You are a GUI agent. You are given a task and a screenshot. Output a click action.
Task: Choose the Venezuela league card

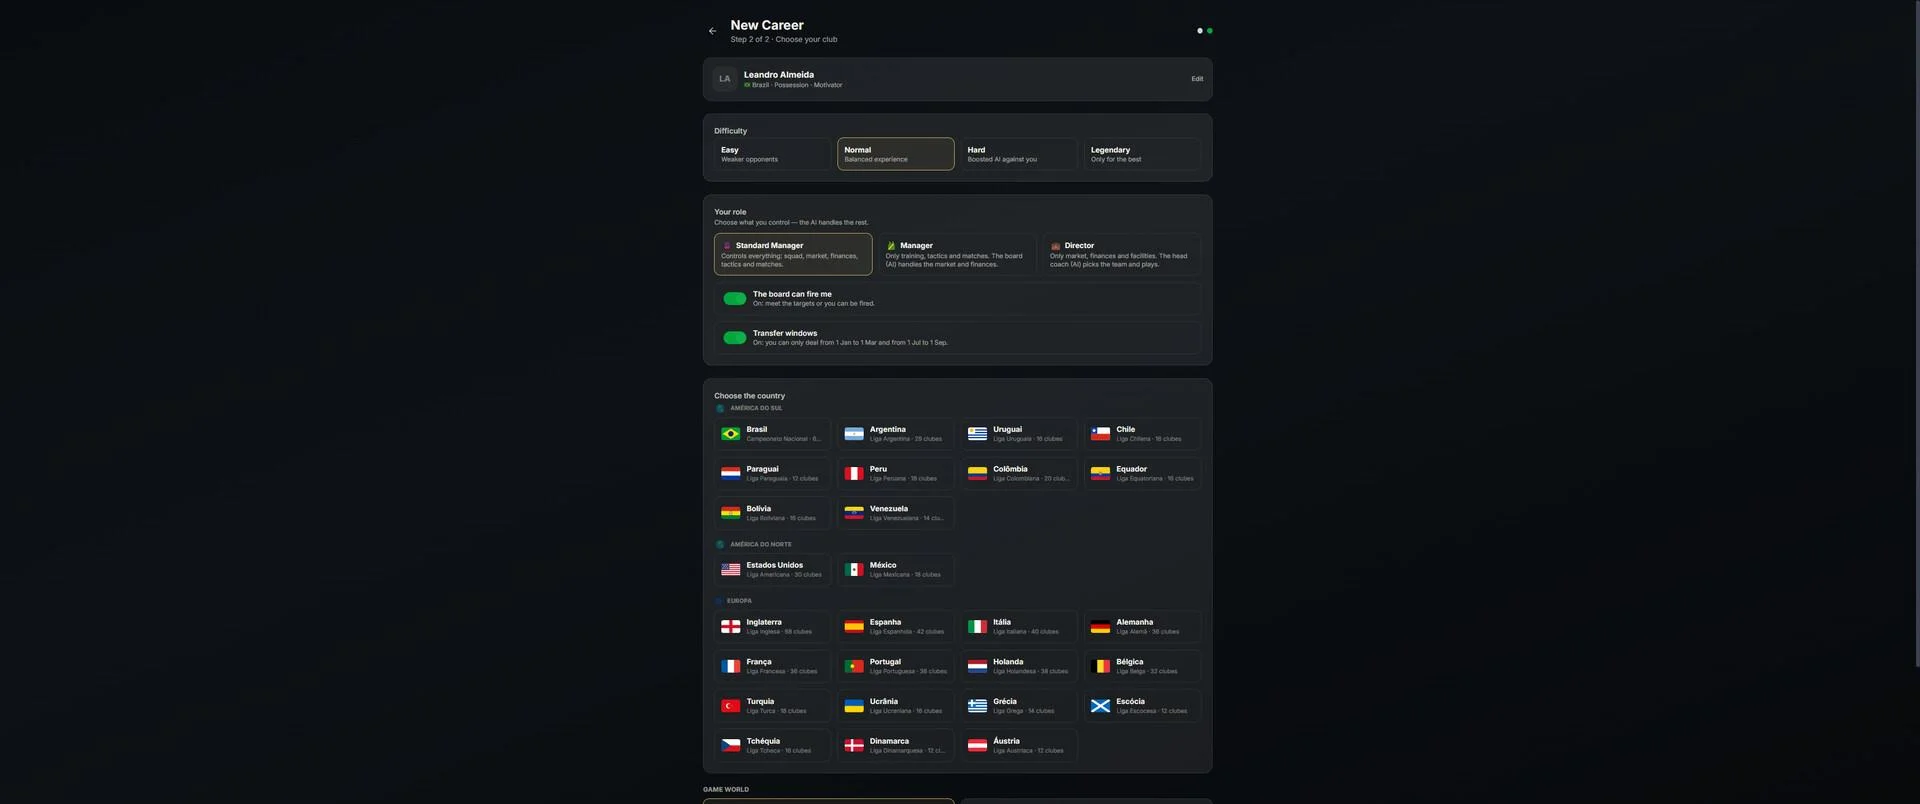pyautogui.click(x=896, y=513)
